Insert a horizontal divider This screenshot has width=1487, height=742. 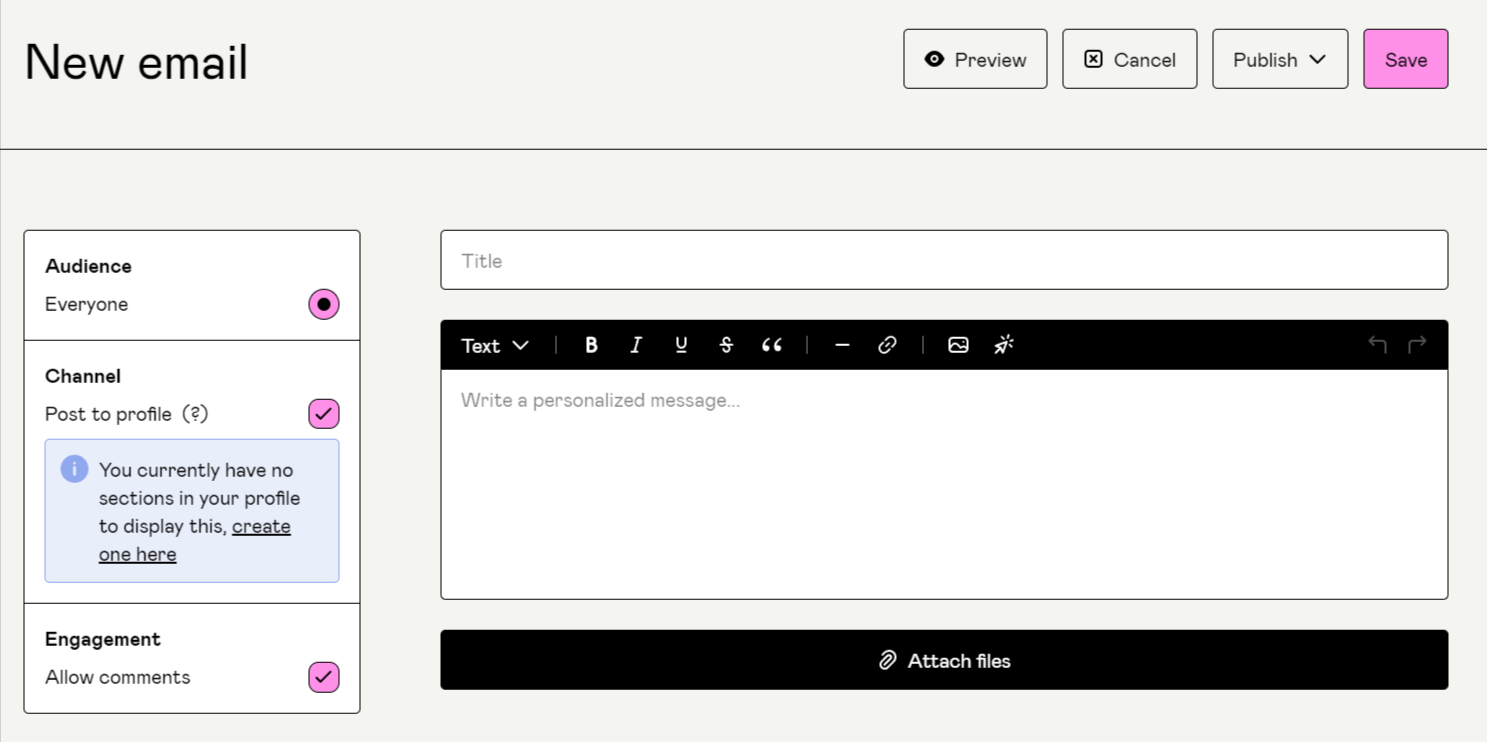click(842, 345)
